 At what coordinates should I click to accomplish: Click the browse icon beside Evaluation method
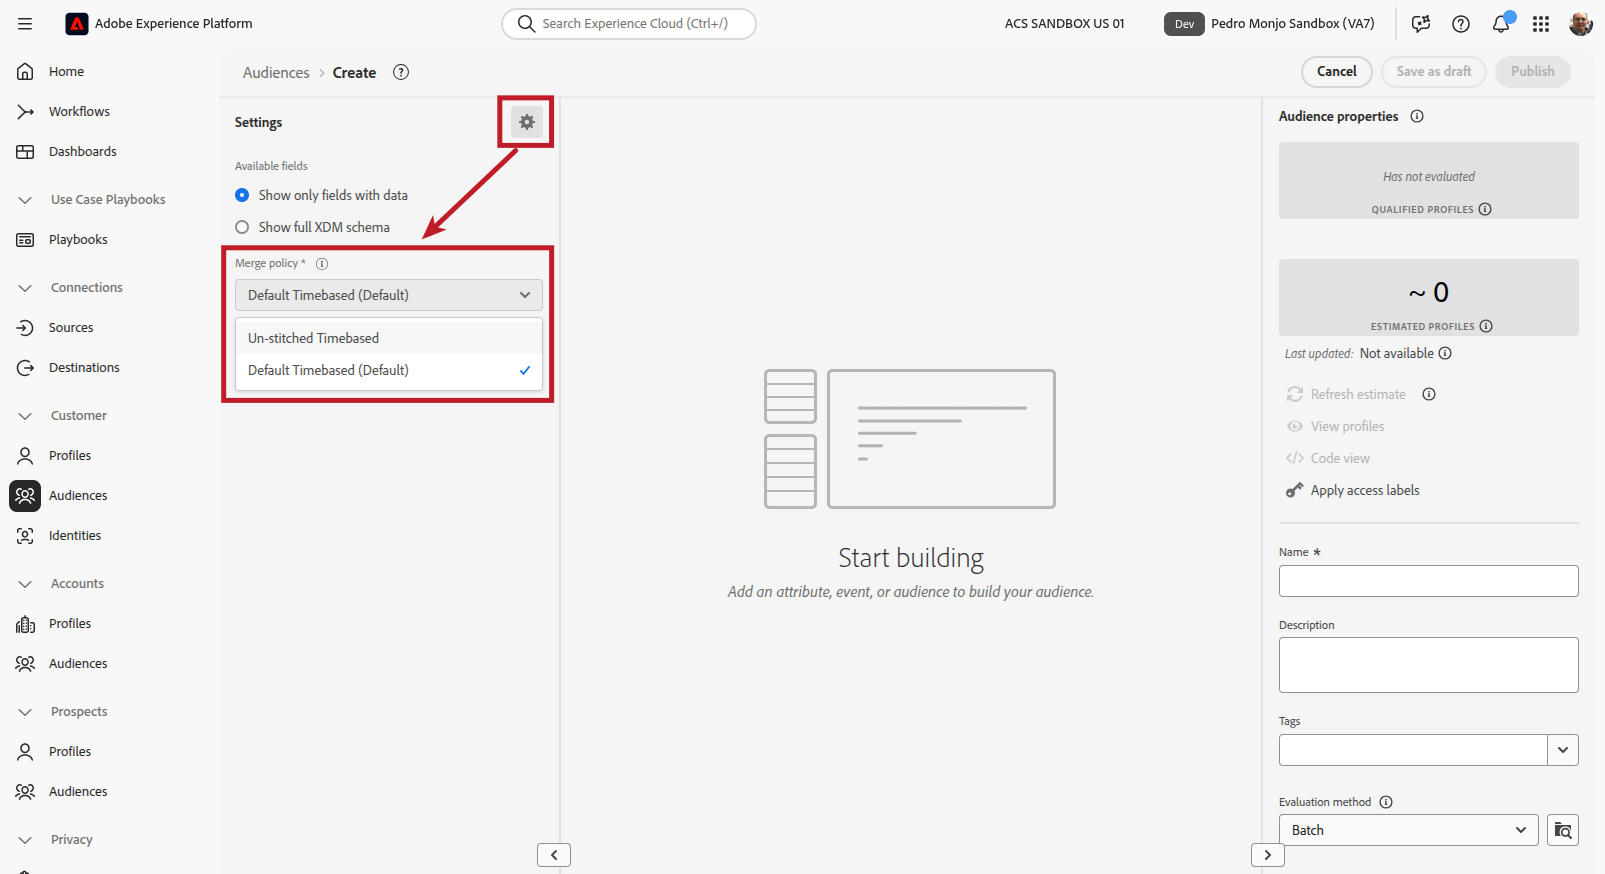click(x=1563, y=830)
